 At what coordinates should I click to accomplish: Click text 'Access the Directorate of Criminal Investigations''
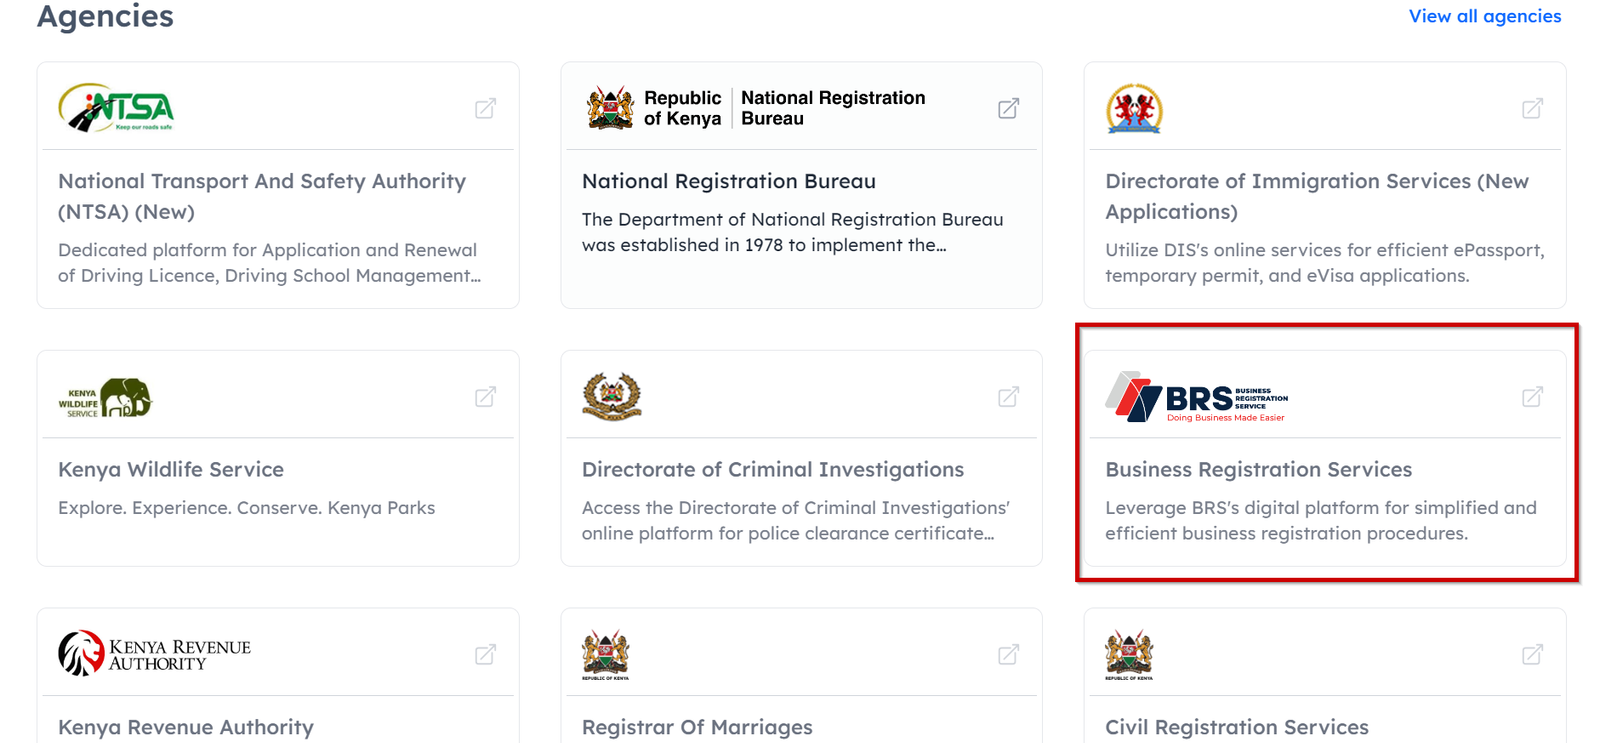pos(796,508)
